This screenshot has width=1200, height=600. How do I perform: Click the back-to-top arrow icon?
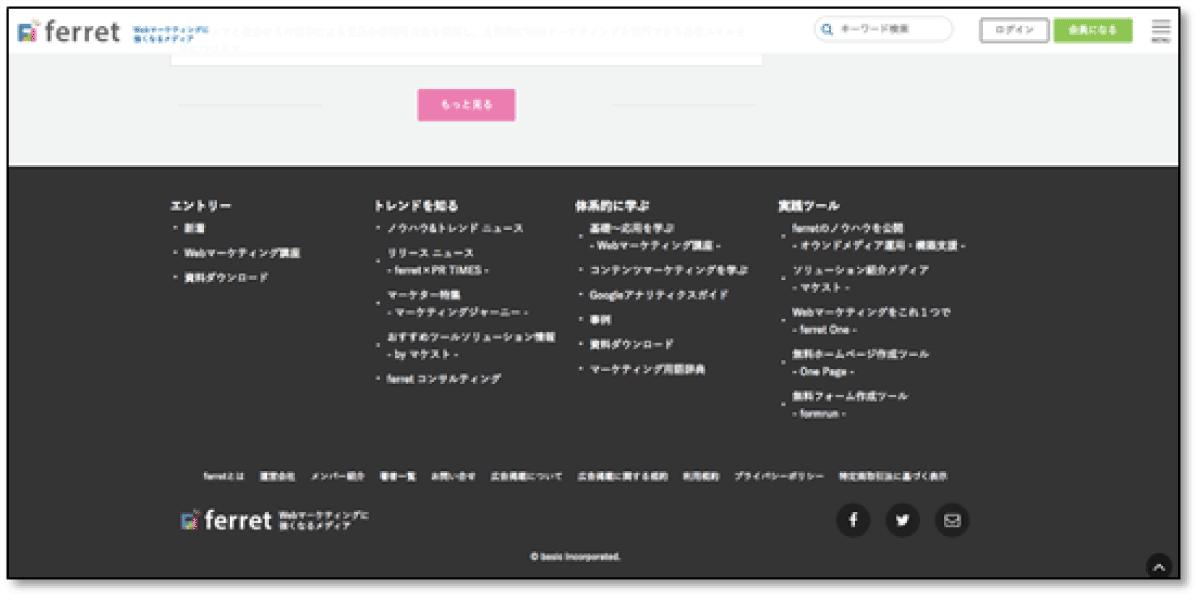(1158, 567)
